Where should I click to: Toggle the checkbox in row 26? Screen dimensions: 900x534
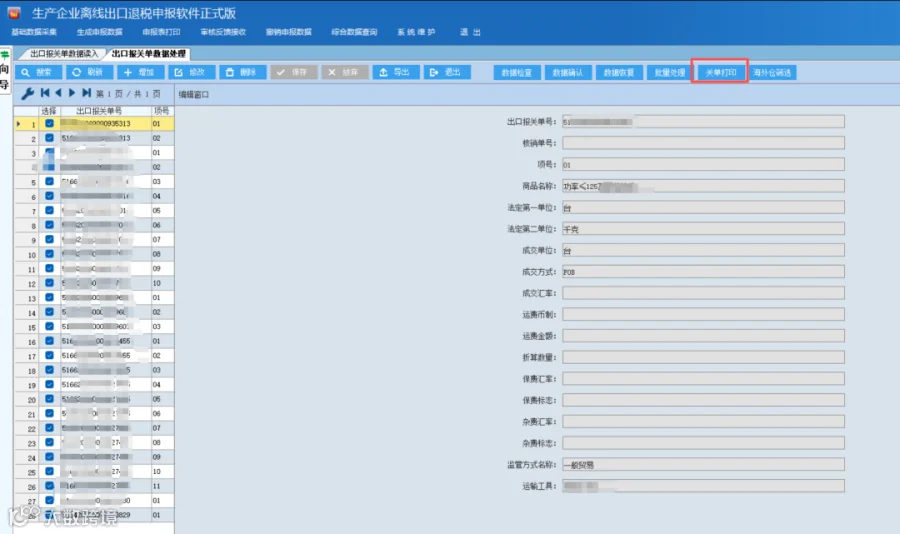(x=49, y=486)
